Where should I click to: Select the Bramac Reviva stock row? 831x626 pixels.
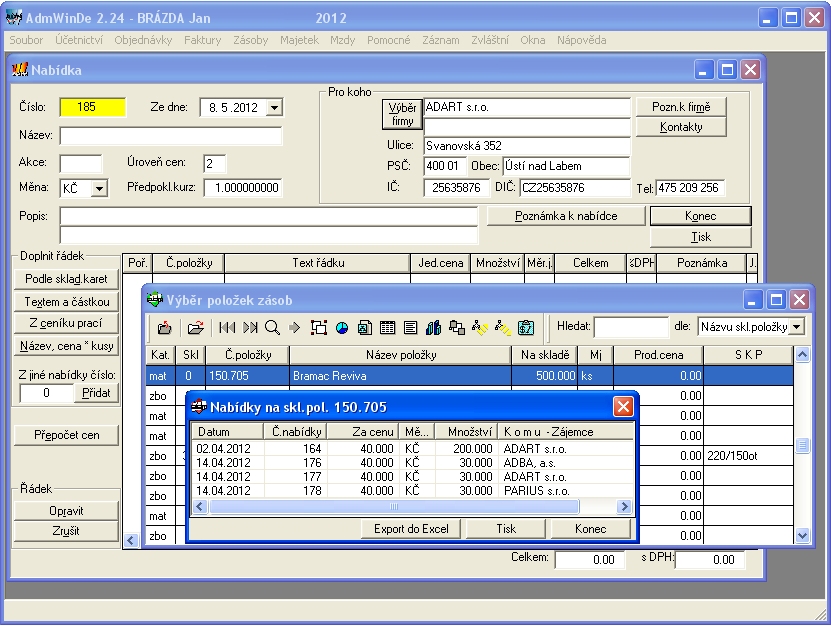tap(470, 376)
